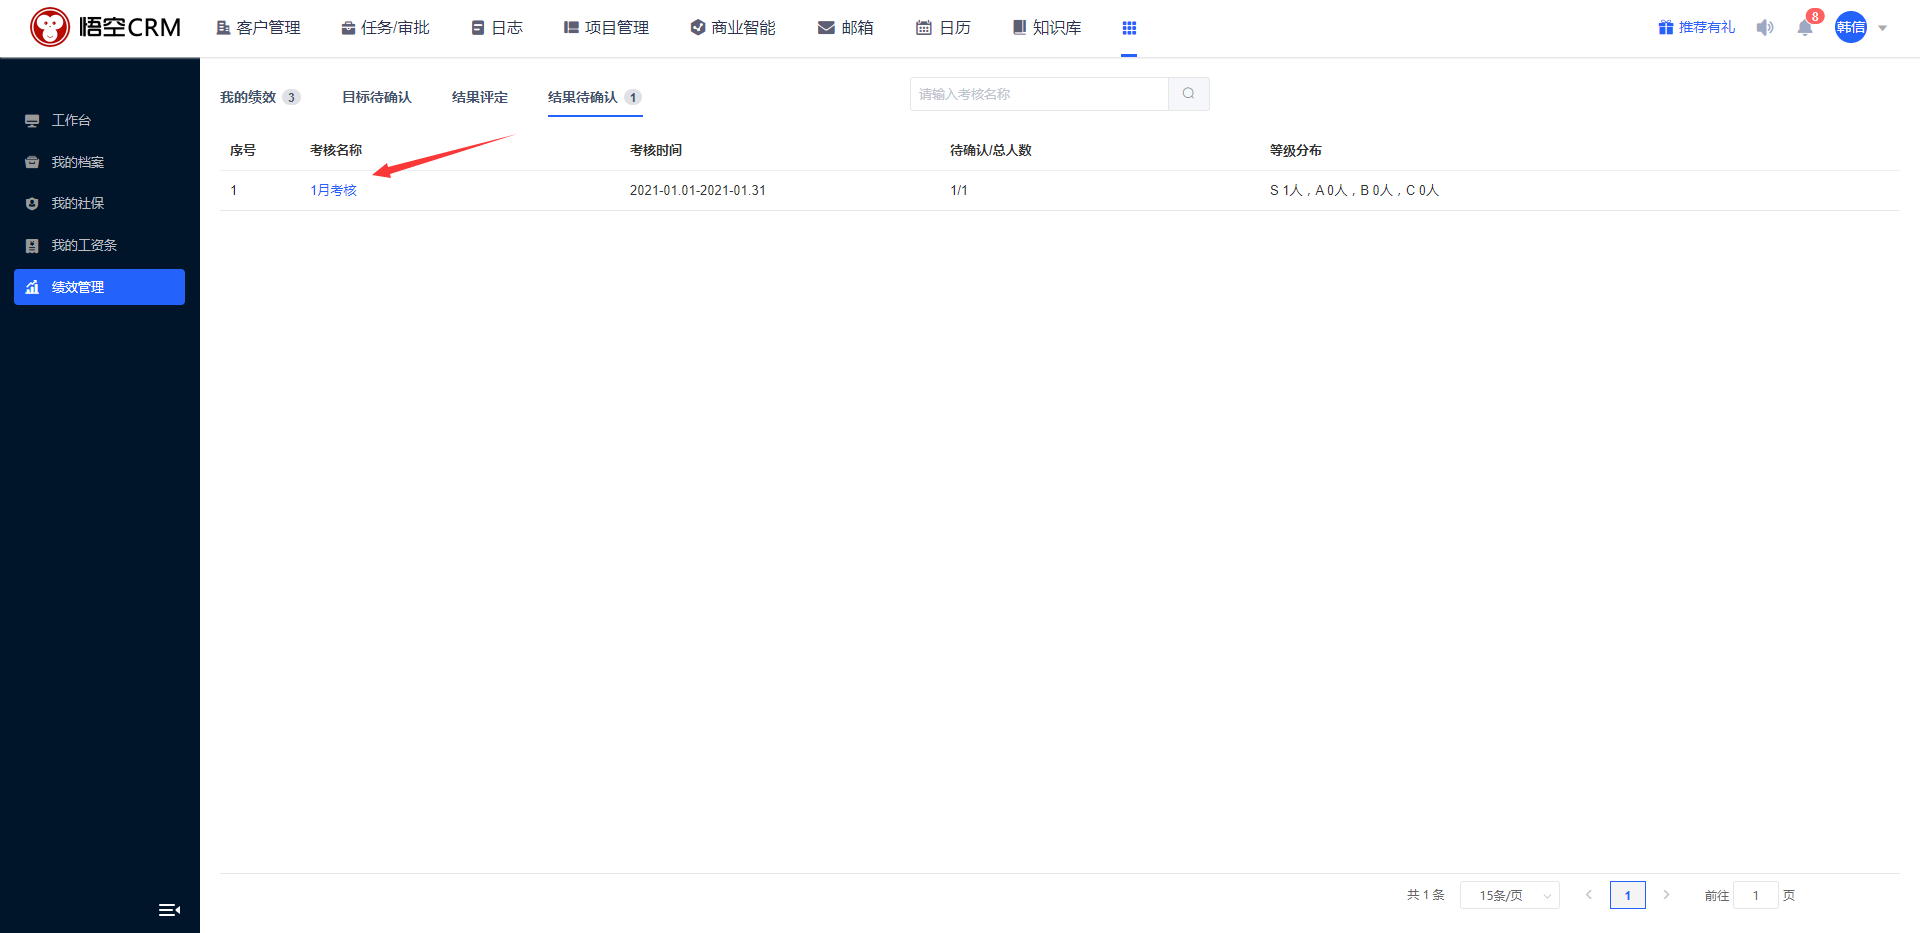Open the 15条/页 page size dropdown
The height and width of the screenshot is (933, 1920).
tap(1510, 895)
